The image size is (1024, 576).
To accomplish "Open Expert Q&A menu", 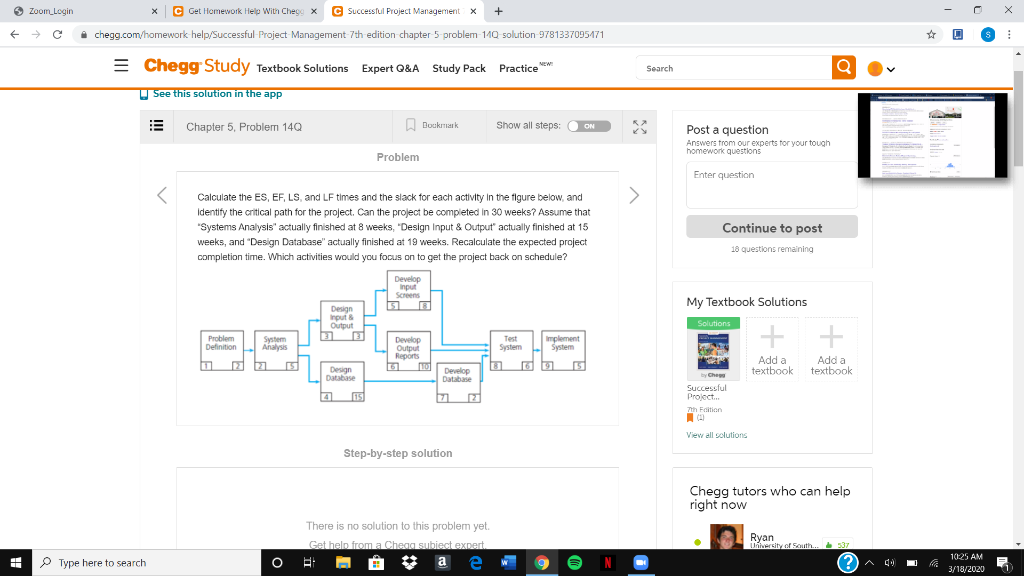I will click(x=391, y=69).
